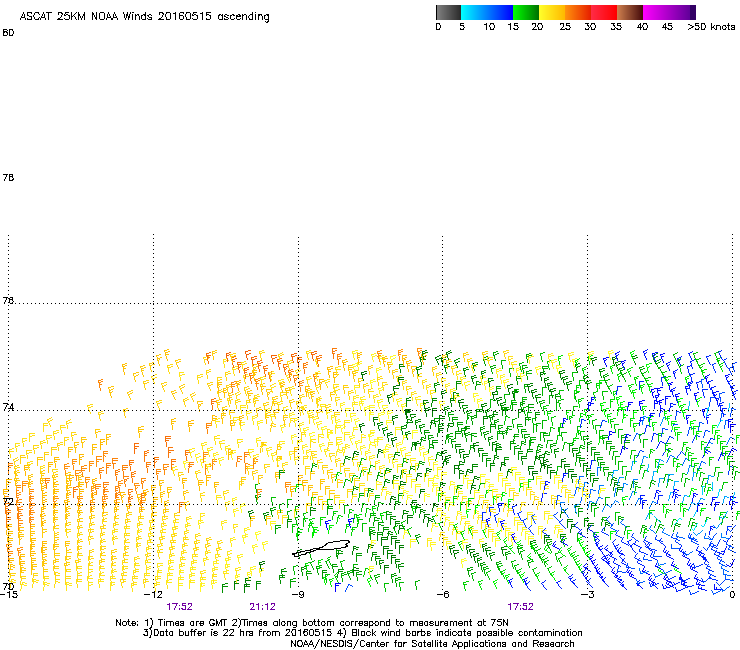Pick the blue 10-15 knots legend color
Viewport: 740px width, 650px height.
click(500, 12)
